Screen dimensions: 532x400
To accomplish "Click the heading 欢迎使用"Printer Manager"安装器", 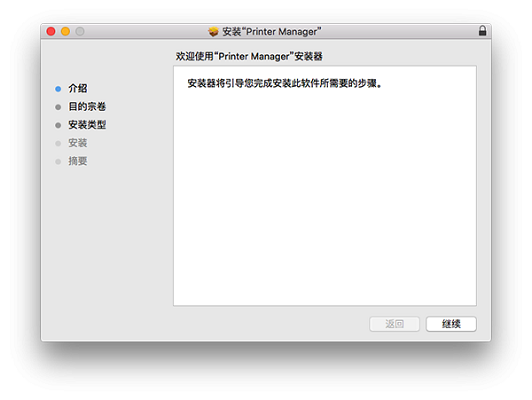I will [249, 56].
